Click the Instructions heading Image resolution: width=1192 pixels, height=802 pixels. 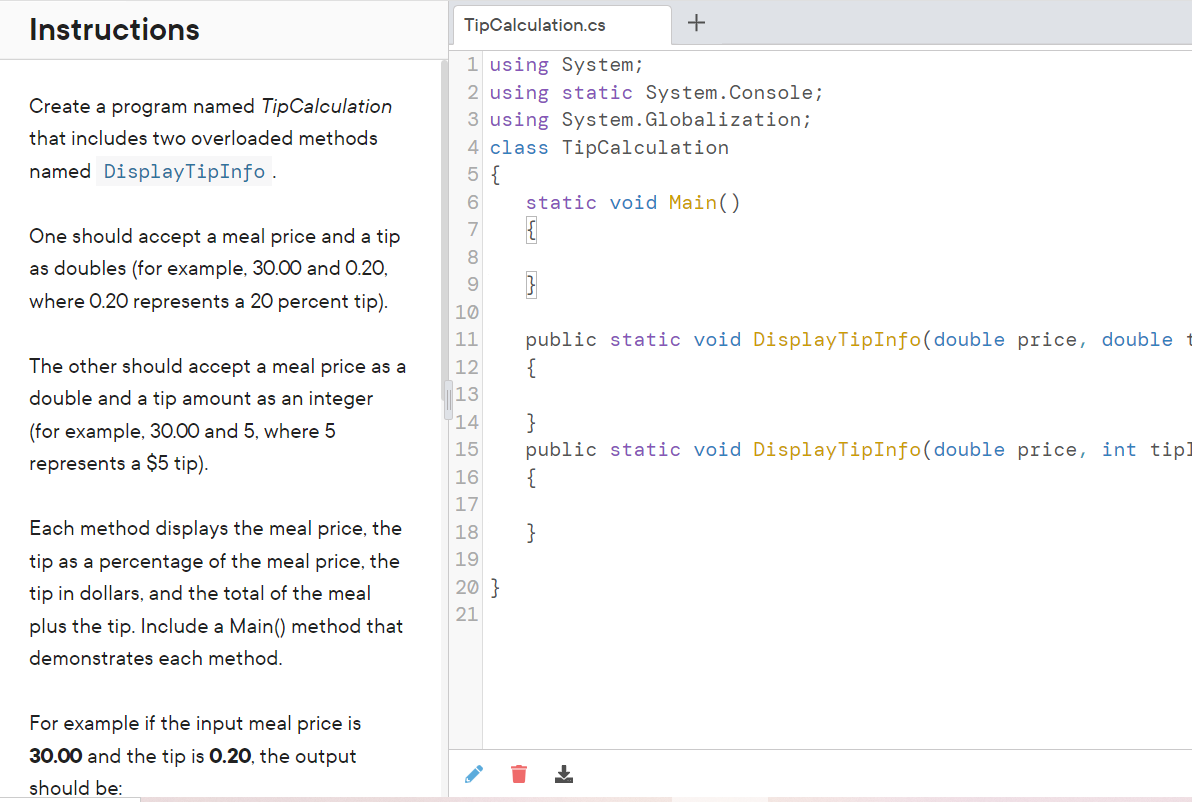pyautogui.click(x=115, y=30)
